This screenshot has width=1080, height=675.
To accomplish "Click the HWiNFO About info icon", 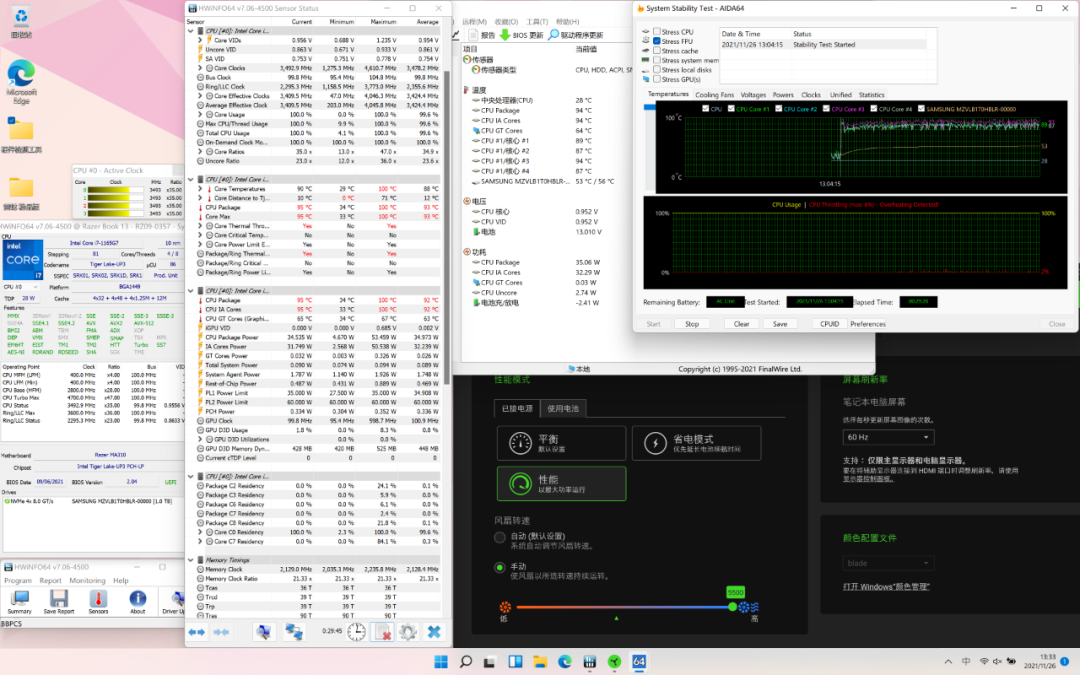I will (137, 599).
